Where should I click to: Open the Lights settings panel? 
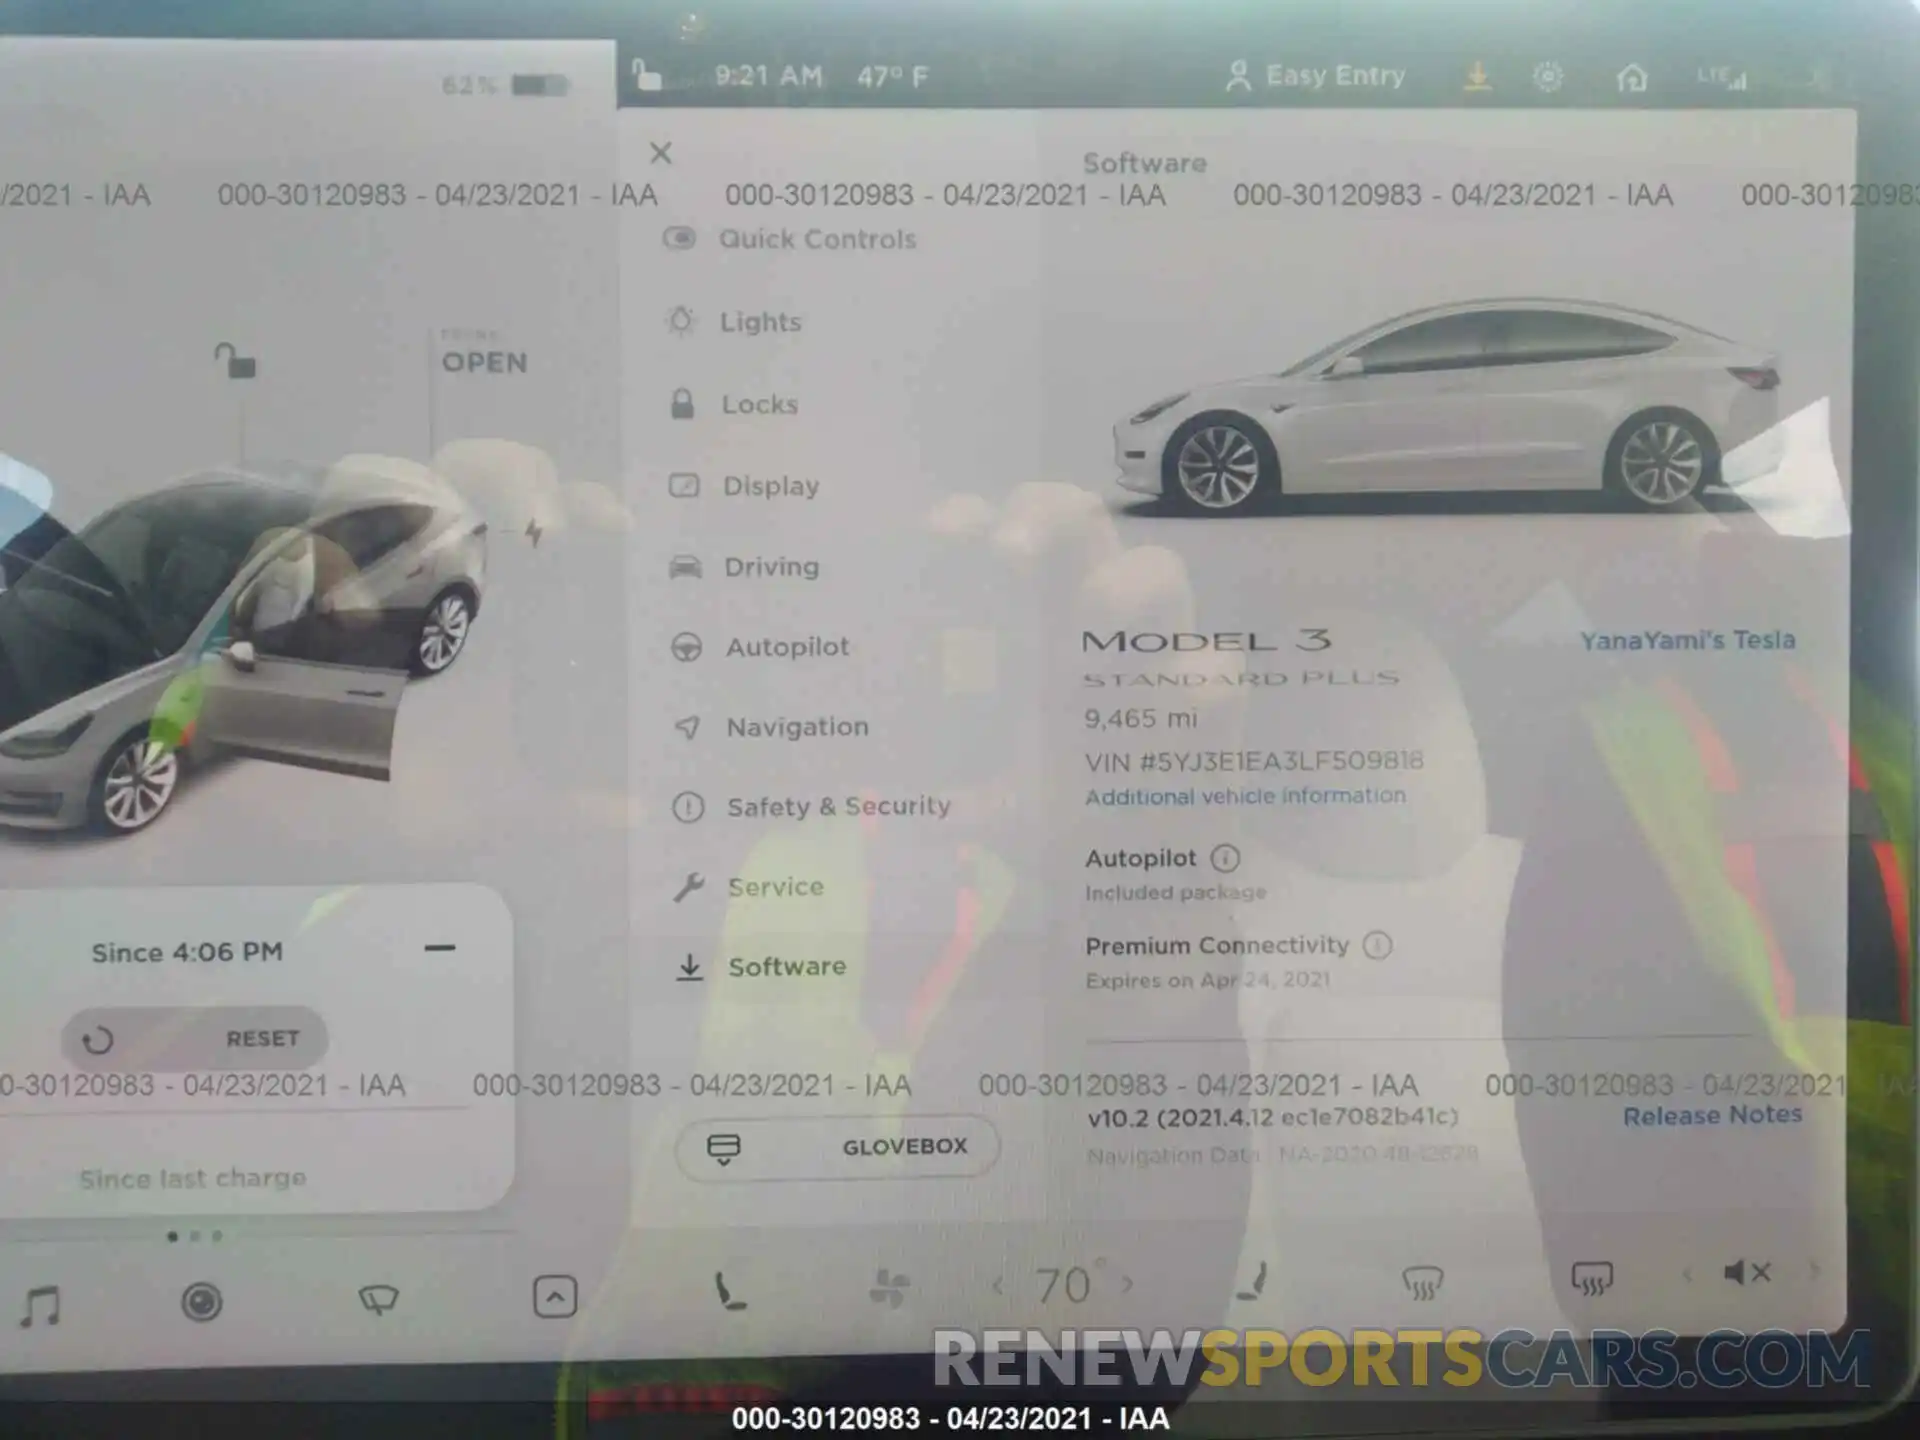point(762,321)
